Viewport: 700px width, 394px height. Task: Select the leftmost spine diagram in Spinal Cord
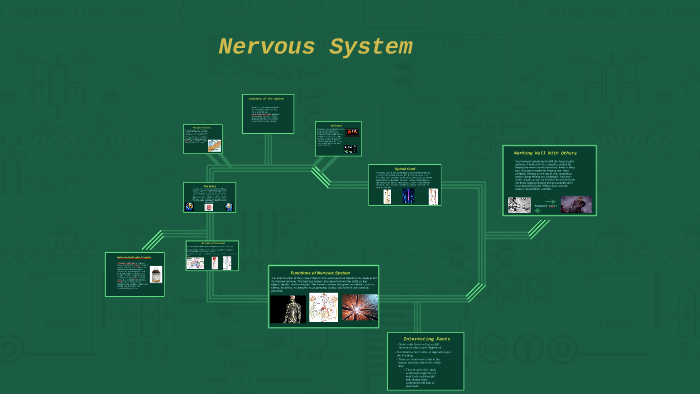tap(387, 197)
